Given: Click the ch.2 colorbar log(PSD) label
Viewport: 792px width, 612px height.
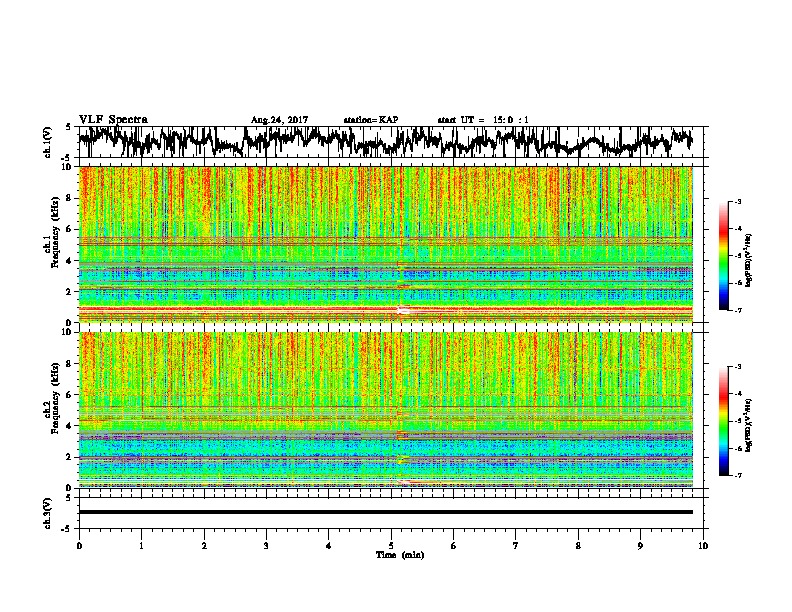Looking at the screenshot, I should click(x=750, y=426).
